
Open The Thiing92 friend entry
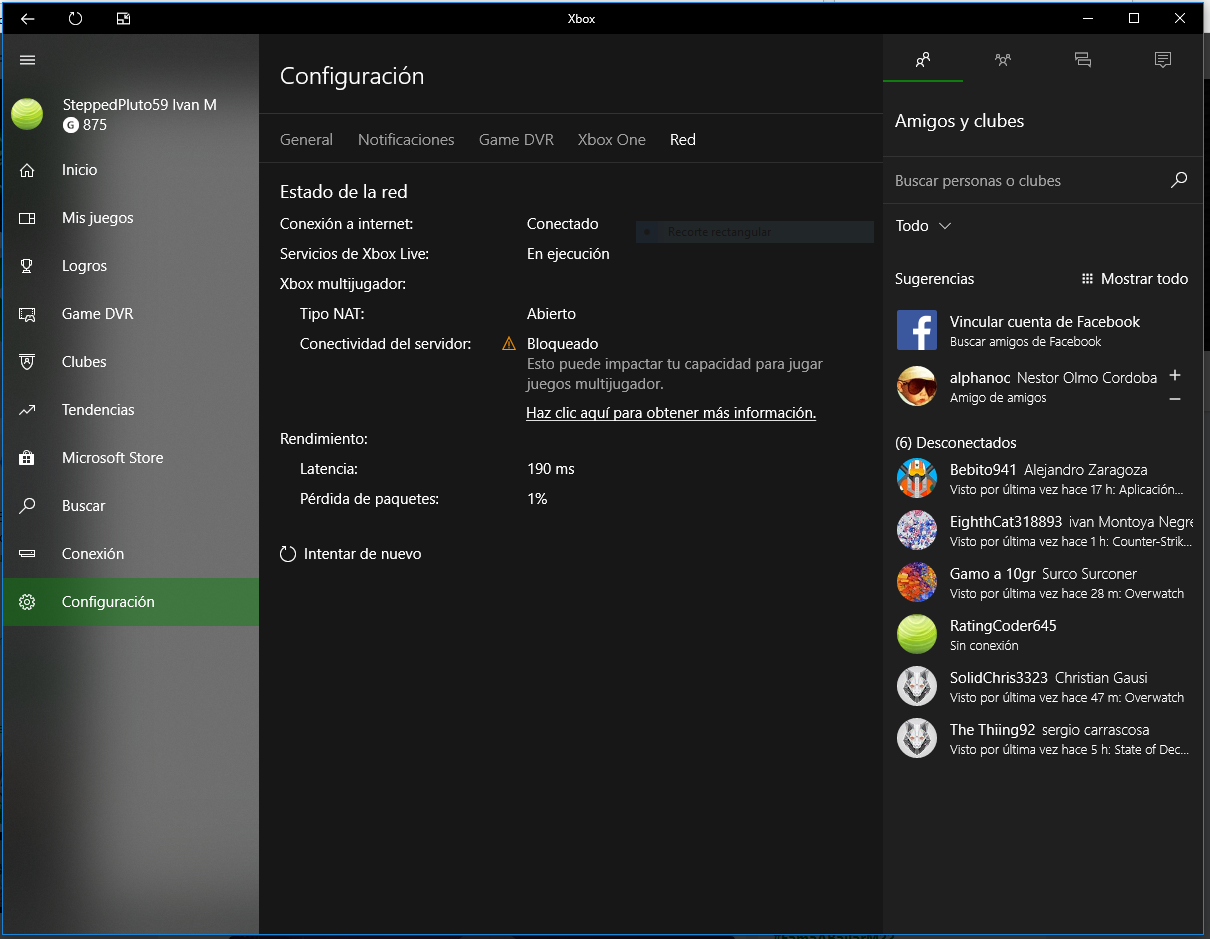click(1043, 738)
